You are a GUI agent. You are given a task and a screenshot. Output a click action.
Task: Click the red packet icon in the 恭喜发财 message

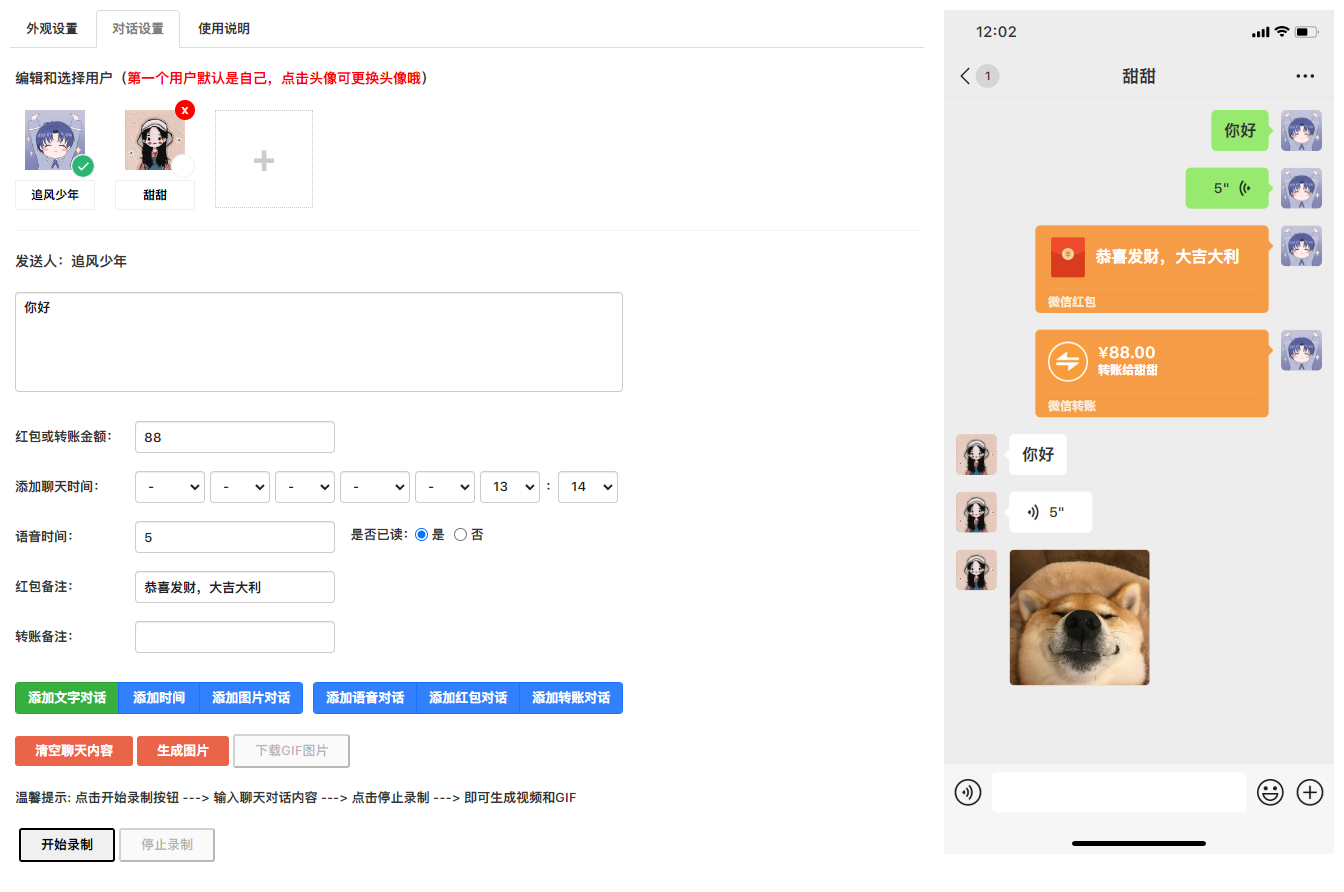1067,257
